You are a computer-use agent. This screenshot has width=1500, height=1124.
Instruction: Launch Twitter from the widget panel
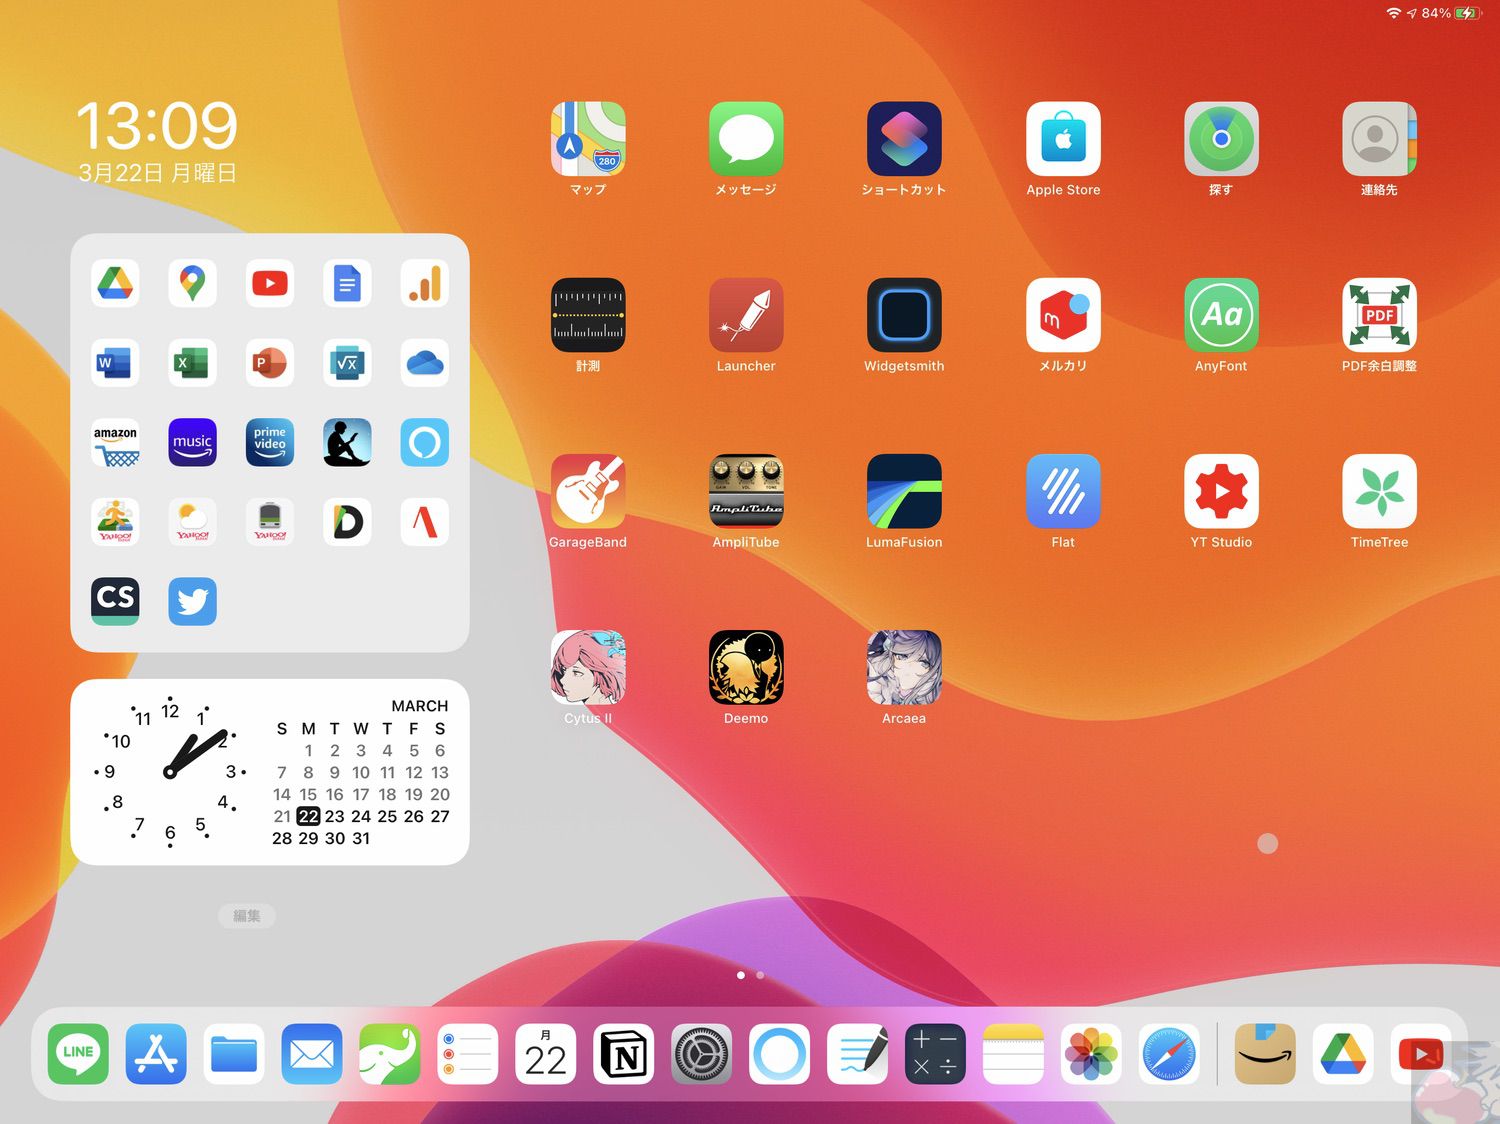pyautogui.click(x=192, y=601)
